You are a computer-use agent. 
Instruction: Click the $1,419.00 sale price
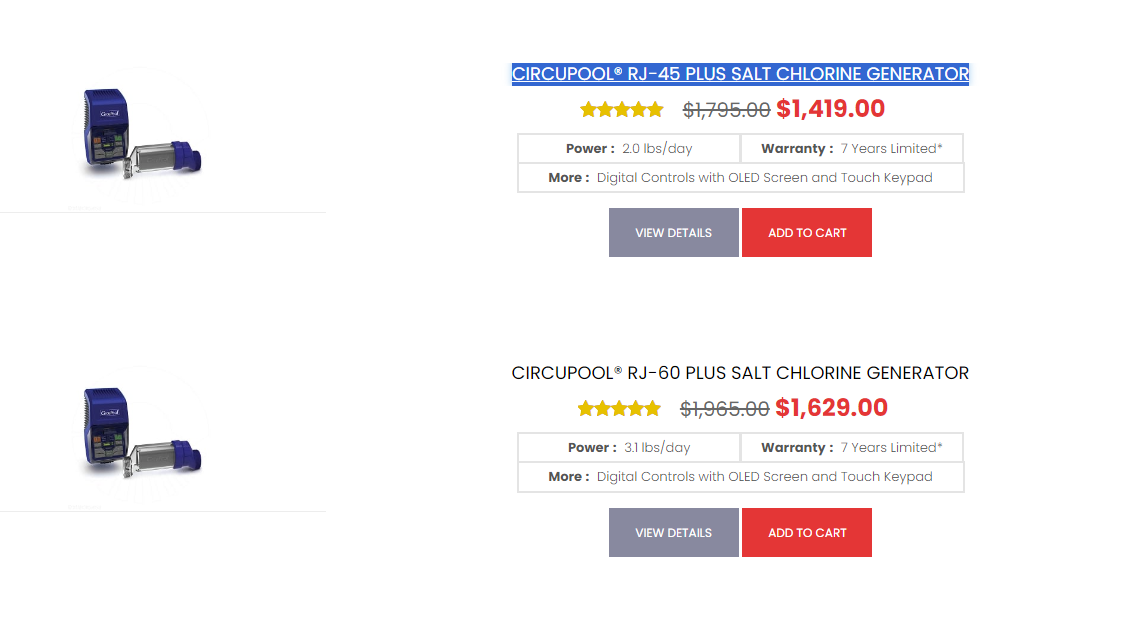pyautogui.click(x=830, y=109)
